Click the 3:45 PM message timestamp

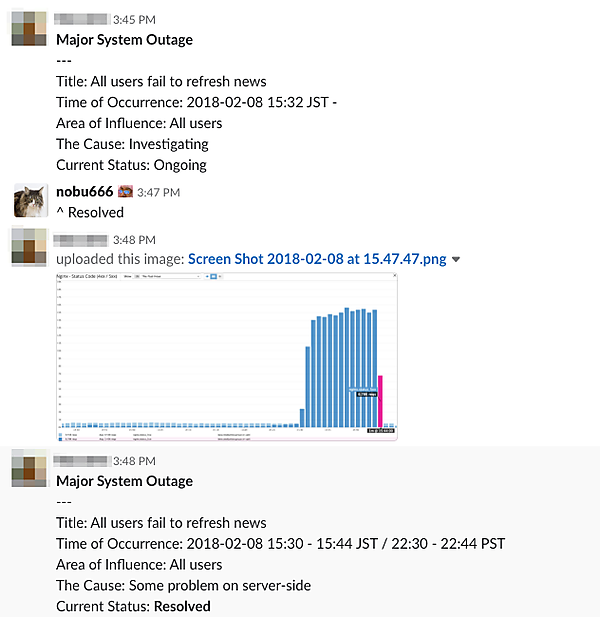pos(134,20)
